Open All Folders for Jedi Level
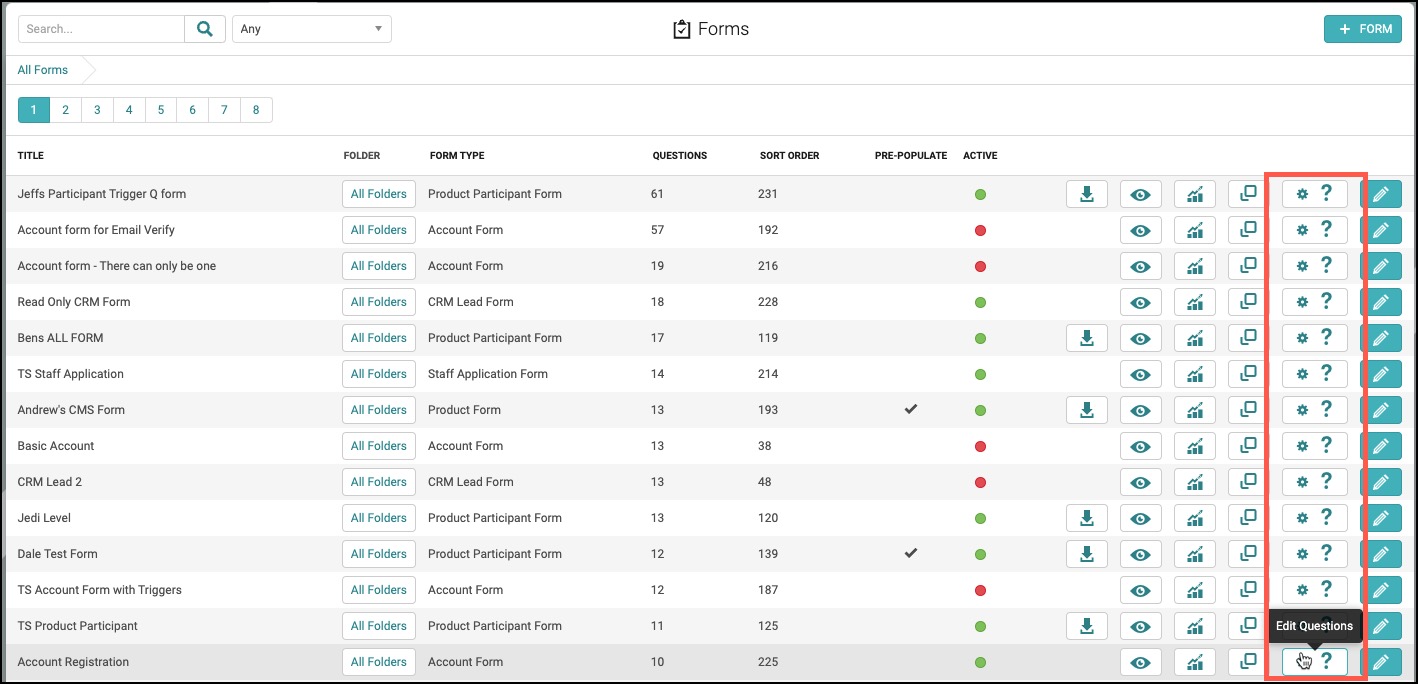 click(379, 518)
